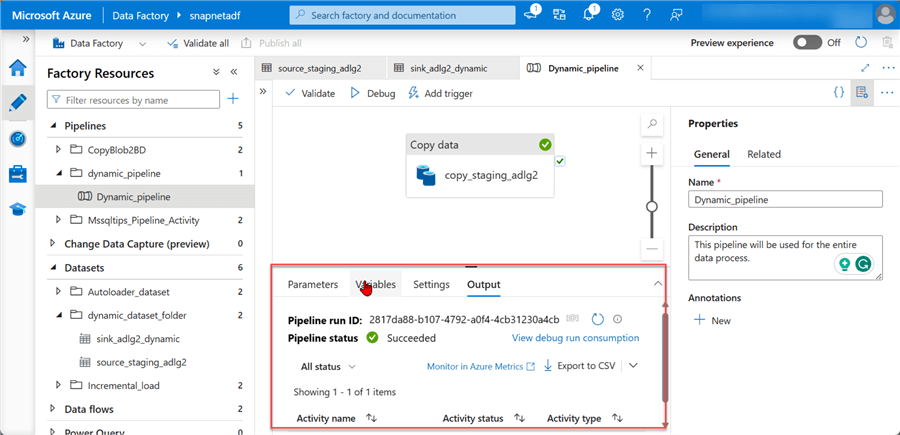
Task: Click the run info circle icon
Action: pyautogui.click(x=618, y=319)
